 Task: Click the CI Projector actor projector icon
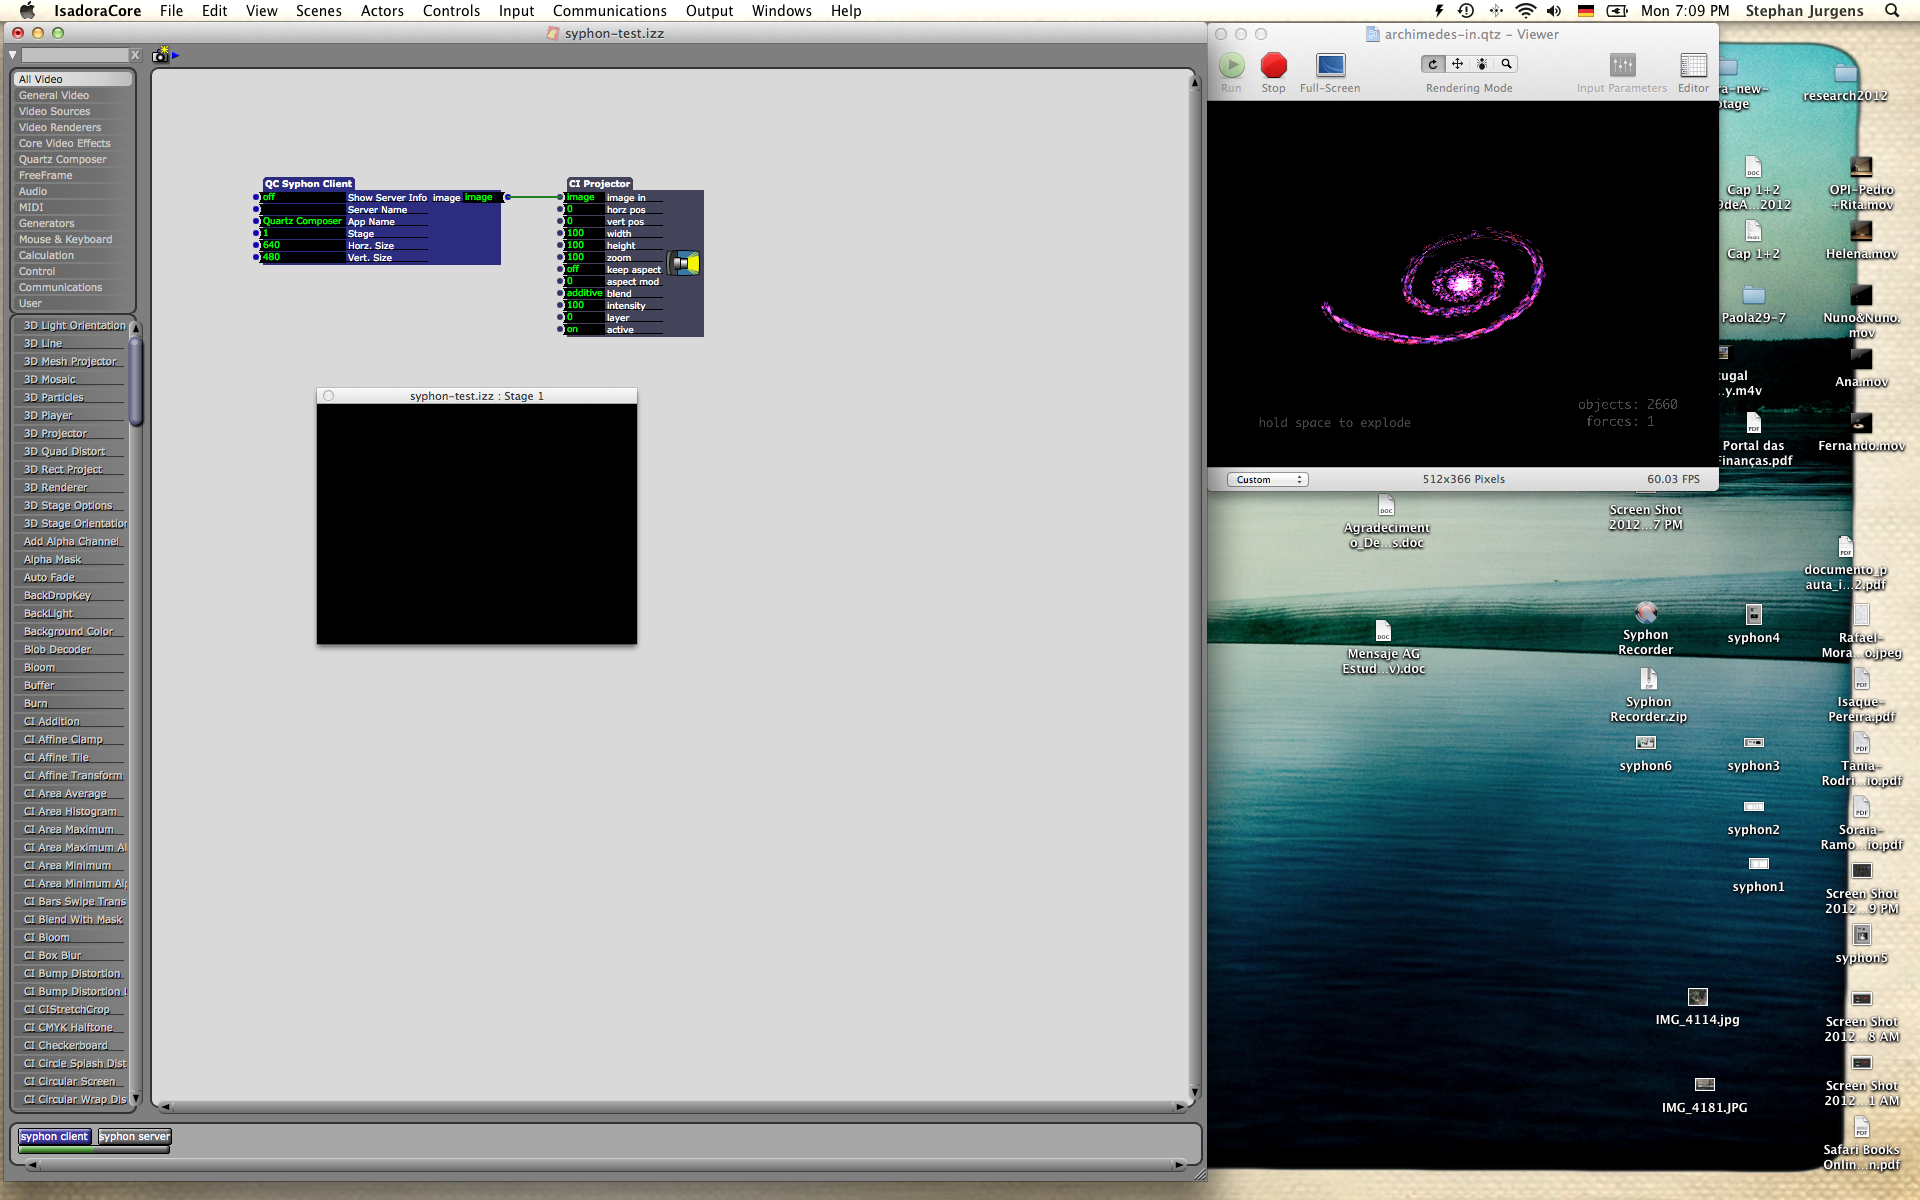[x=684, y=263]
